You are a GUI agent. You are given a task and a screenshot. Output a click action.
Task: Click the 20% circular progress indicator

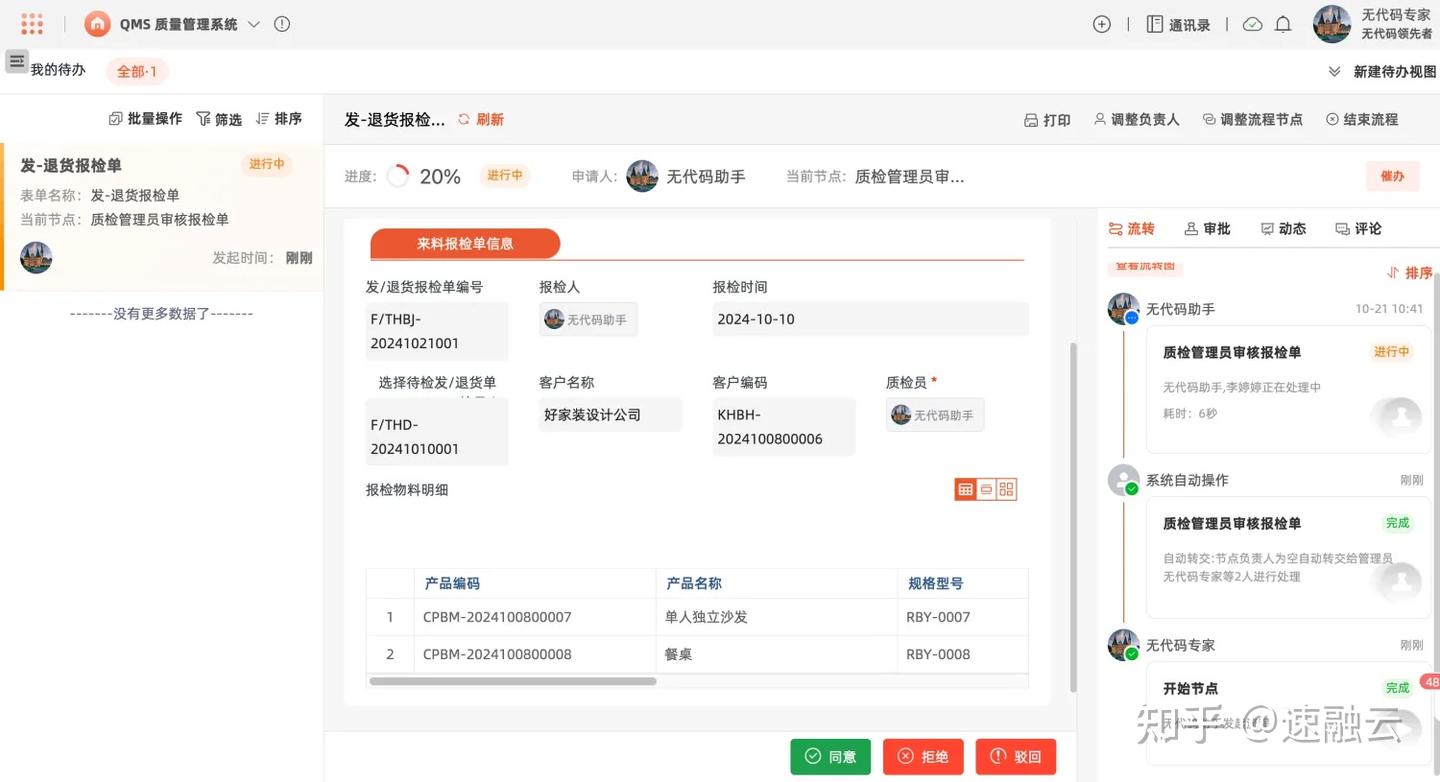(x=398, y=174)
